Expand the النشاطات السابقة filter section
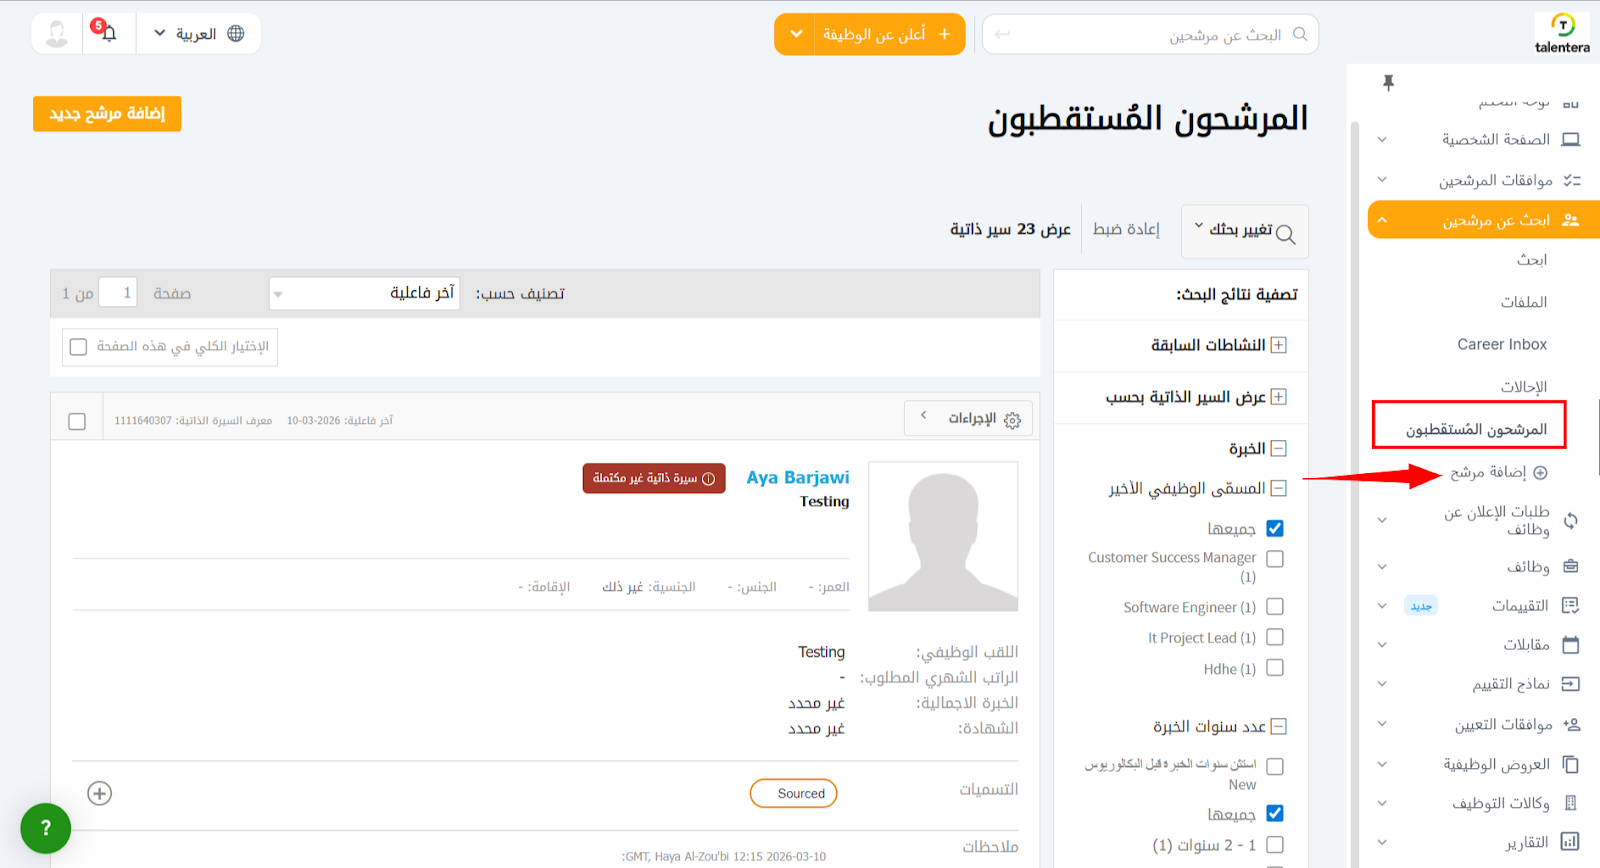Screen dimensions: 1600x868 (x=1278, y=345)
